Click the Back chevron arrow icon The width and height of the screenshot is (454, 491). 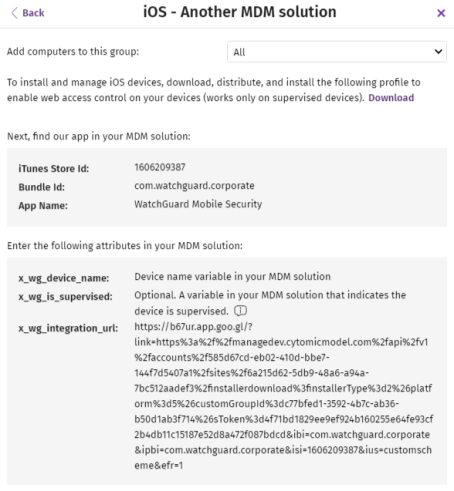tap(14, 13)
